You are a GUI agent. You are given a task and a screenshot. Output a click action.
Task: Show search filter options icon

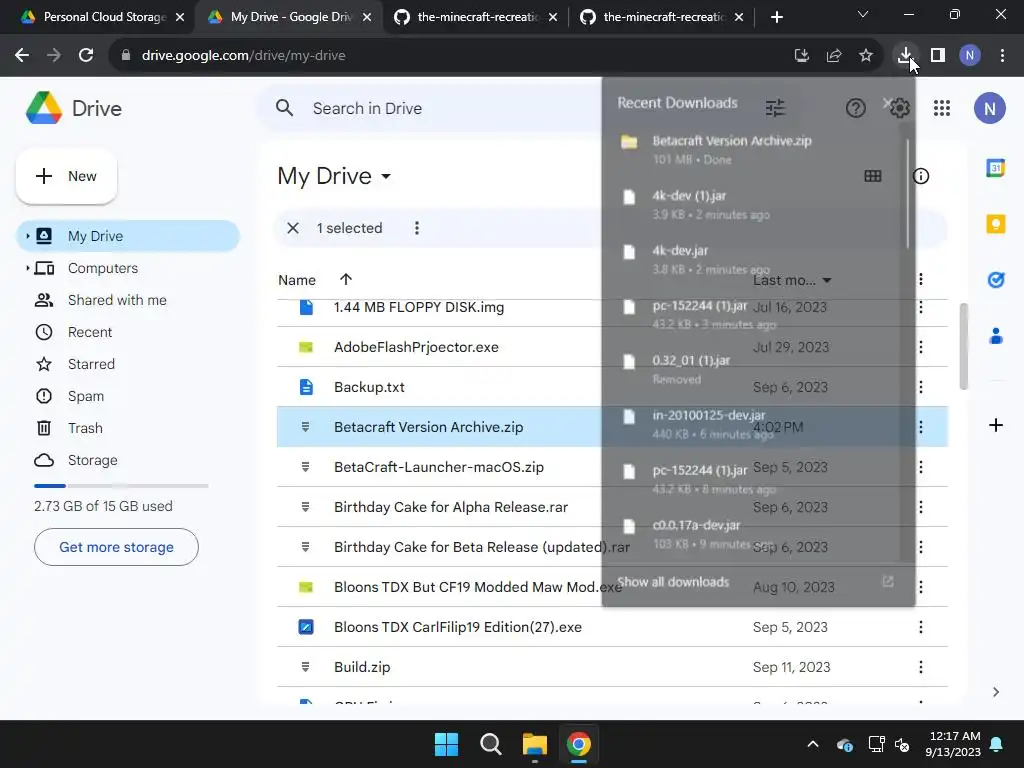click(x=775, y=108)
